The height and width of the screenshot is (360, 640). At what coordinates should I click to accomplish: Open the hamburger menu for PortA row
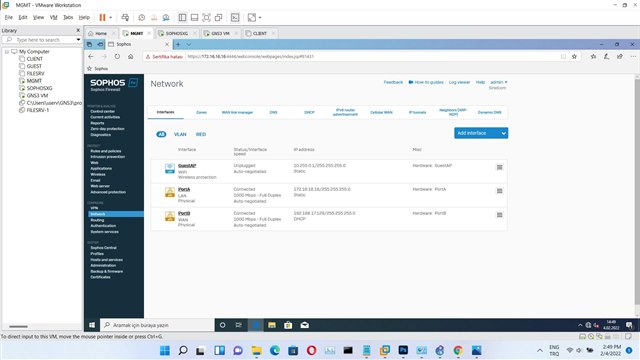(499, 191)
